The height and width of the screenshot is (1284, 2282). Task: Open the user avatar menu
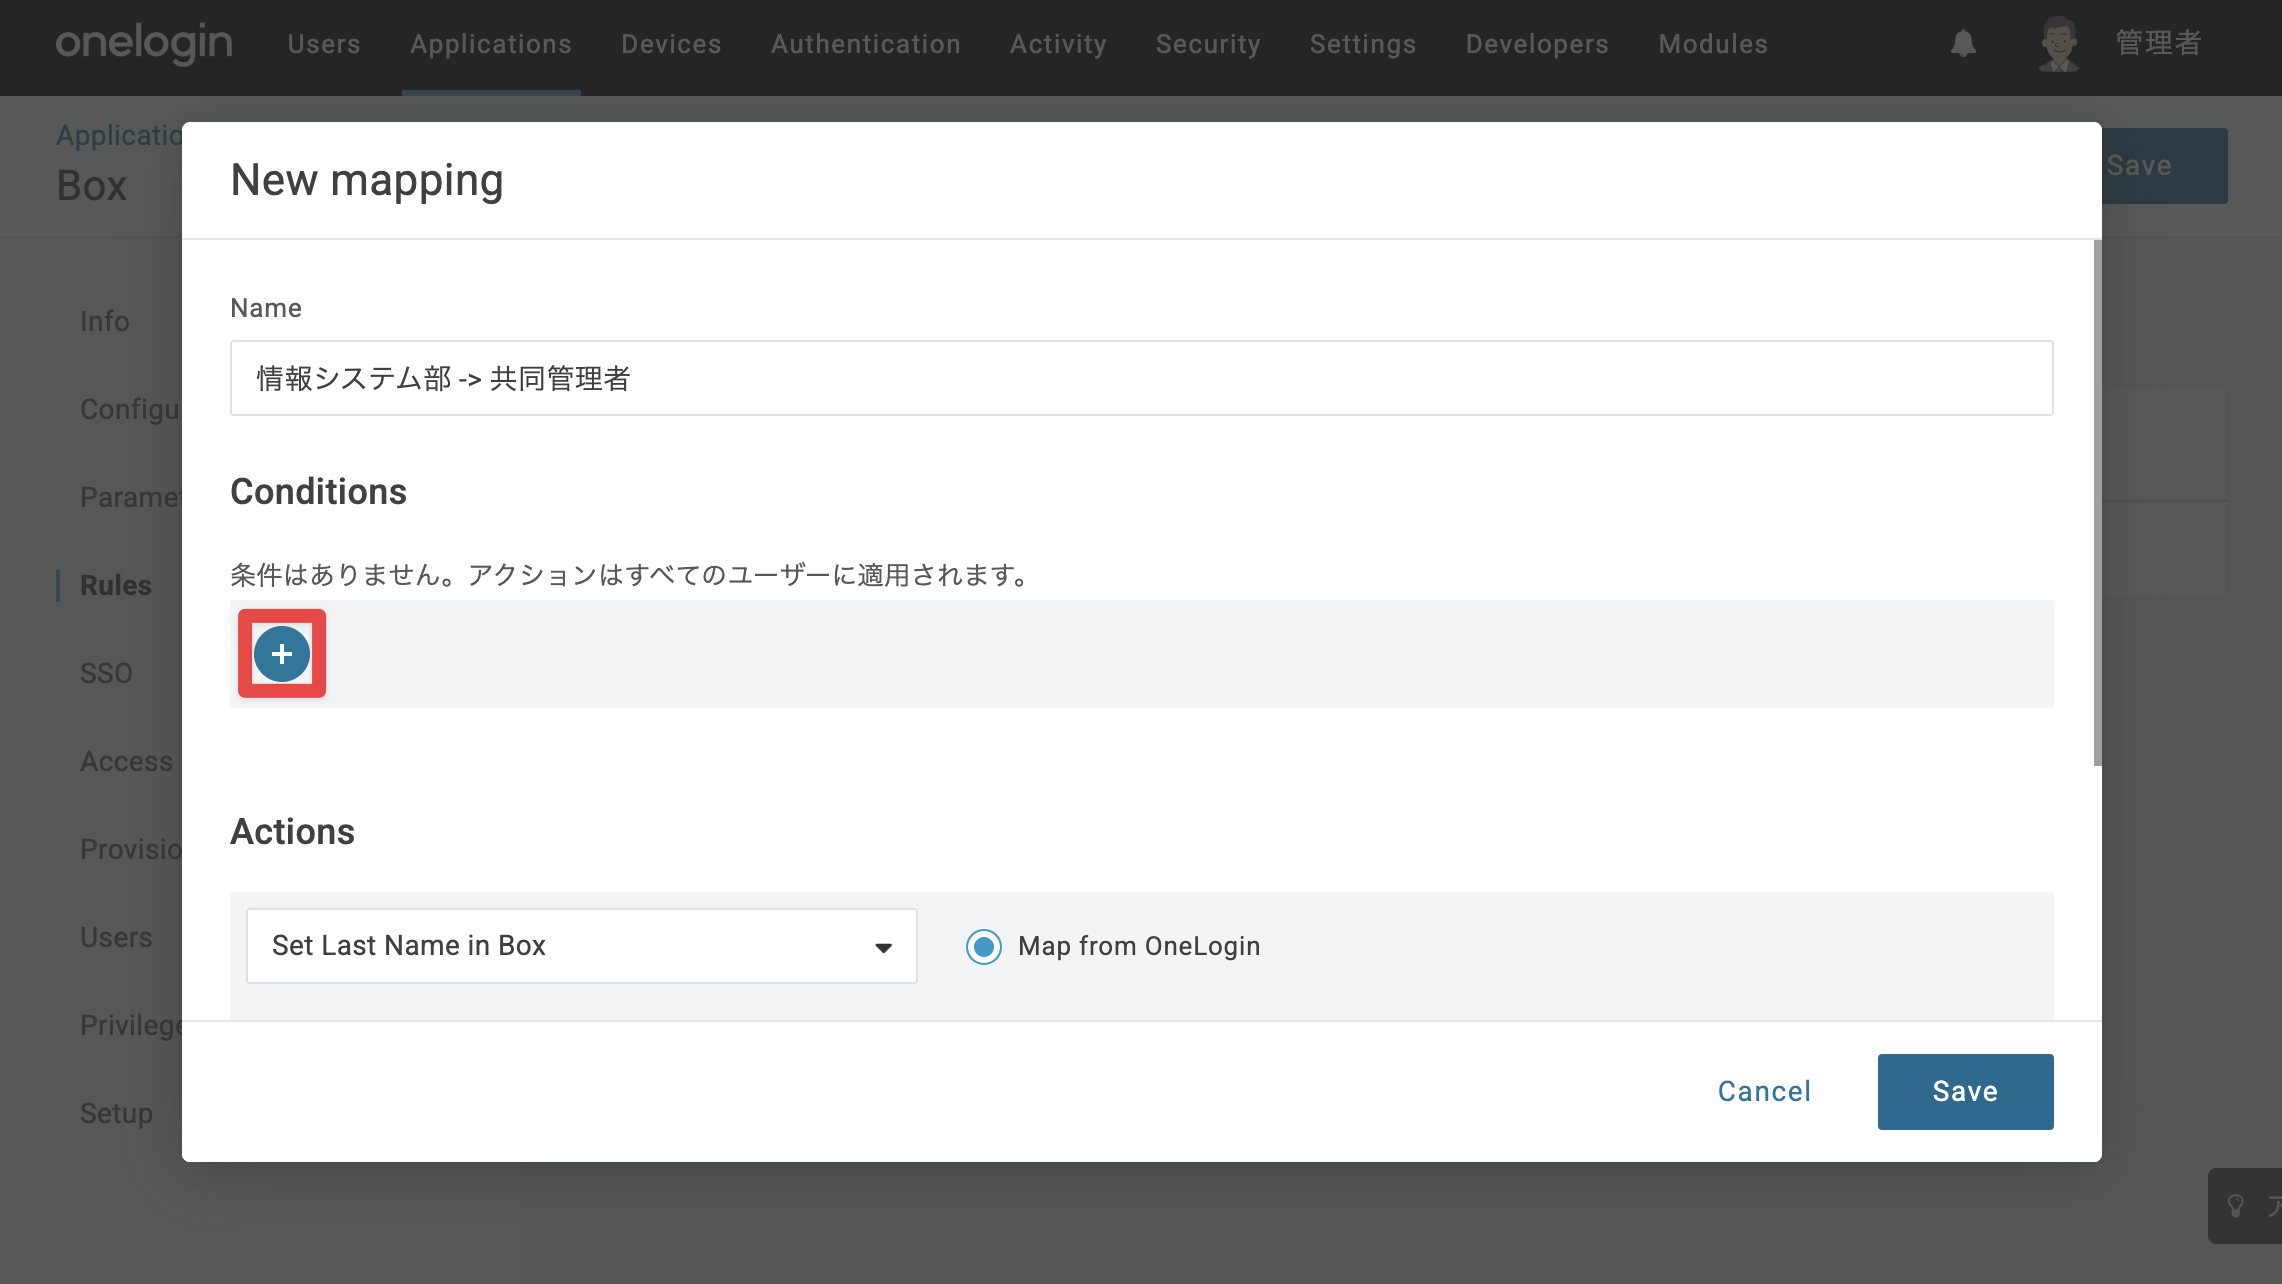pyautogui.click(x=2059, y=44)
